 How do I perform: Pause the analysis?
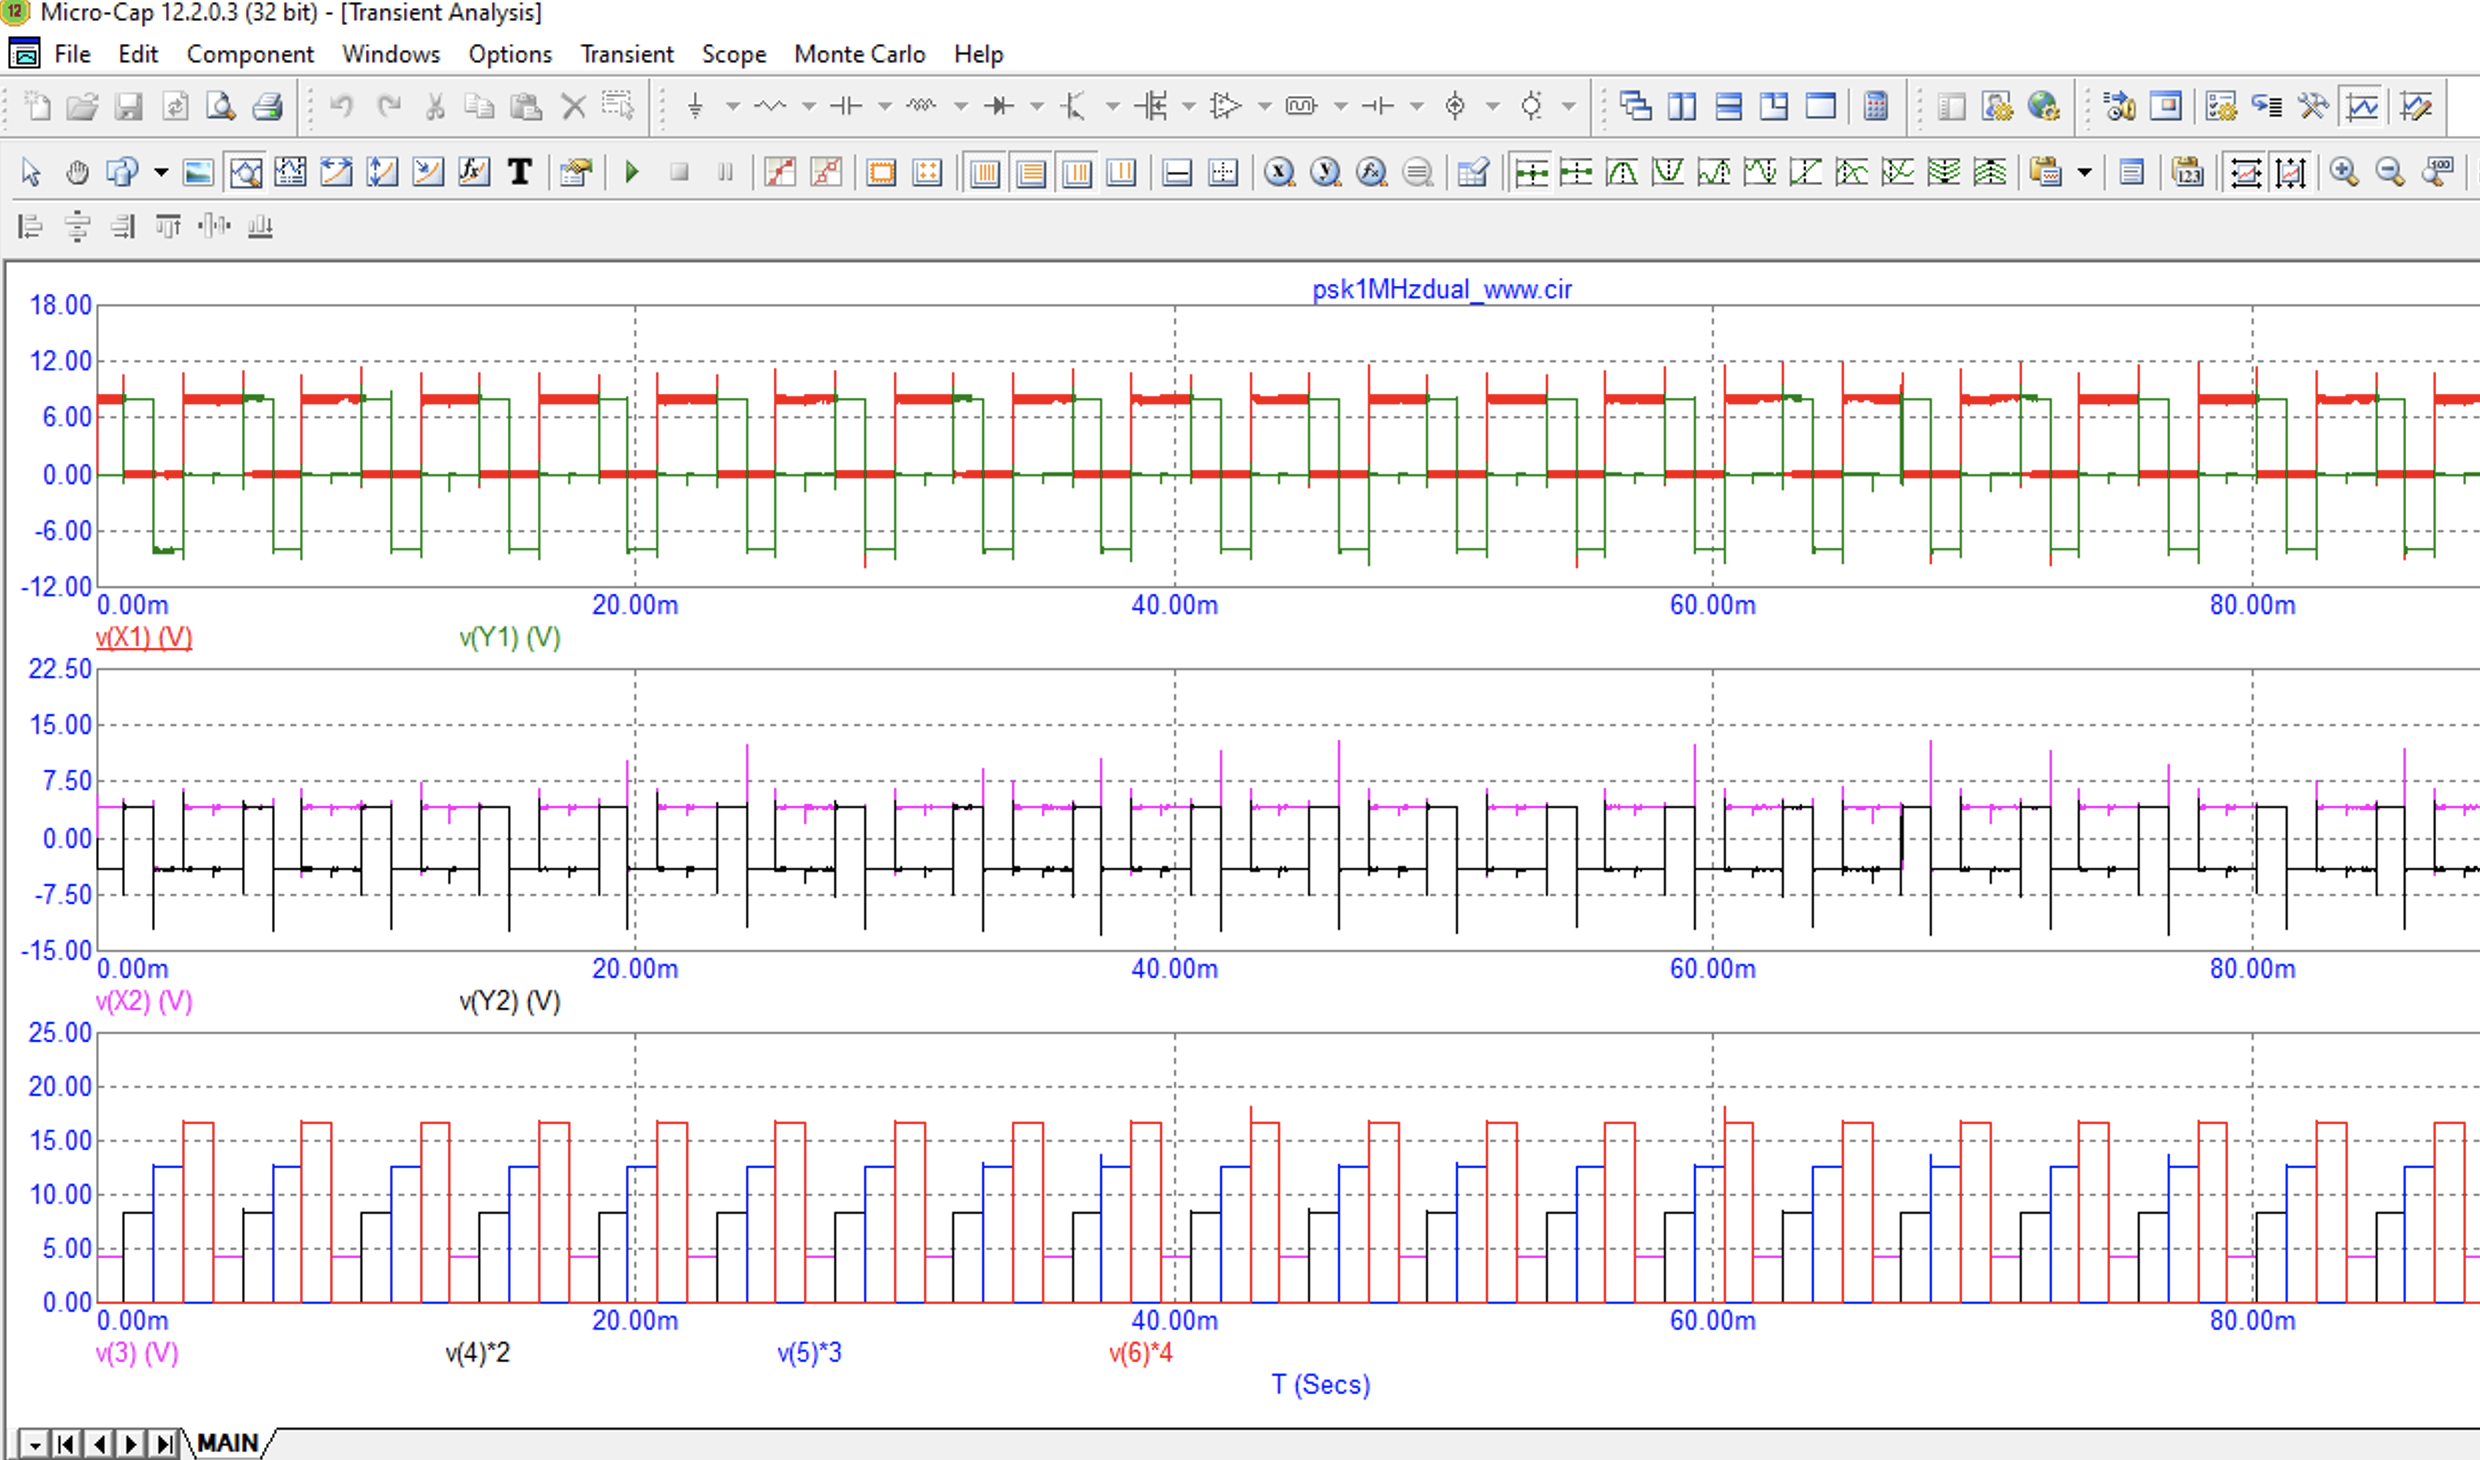click(x=725, y=173)
